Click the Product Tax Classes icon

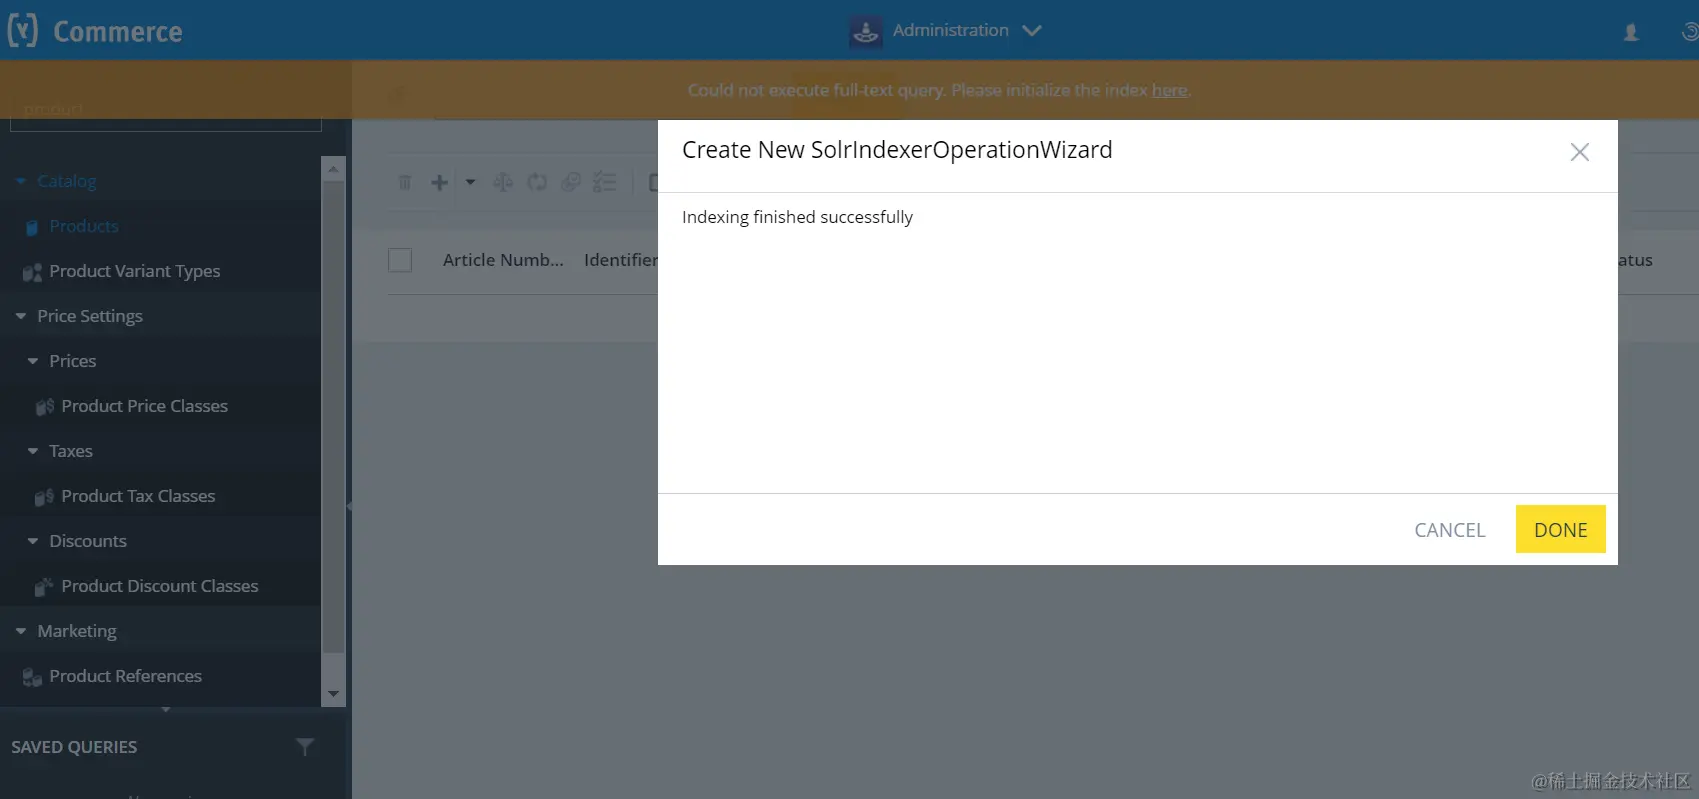pos(44,497)
